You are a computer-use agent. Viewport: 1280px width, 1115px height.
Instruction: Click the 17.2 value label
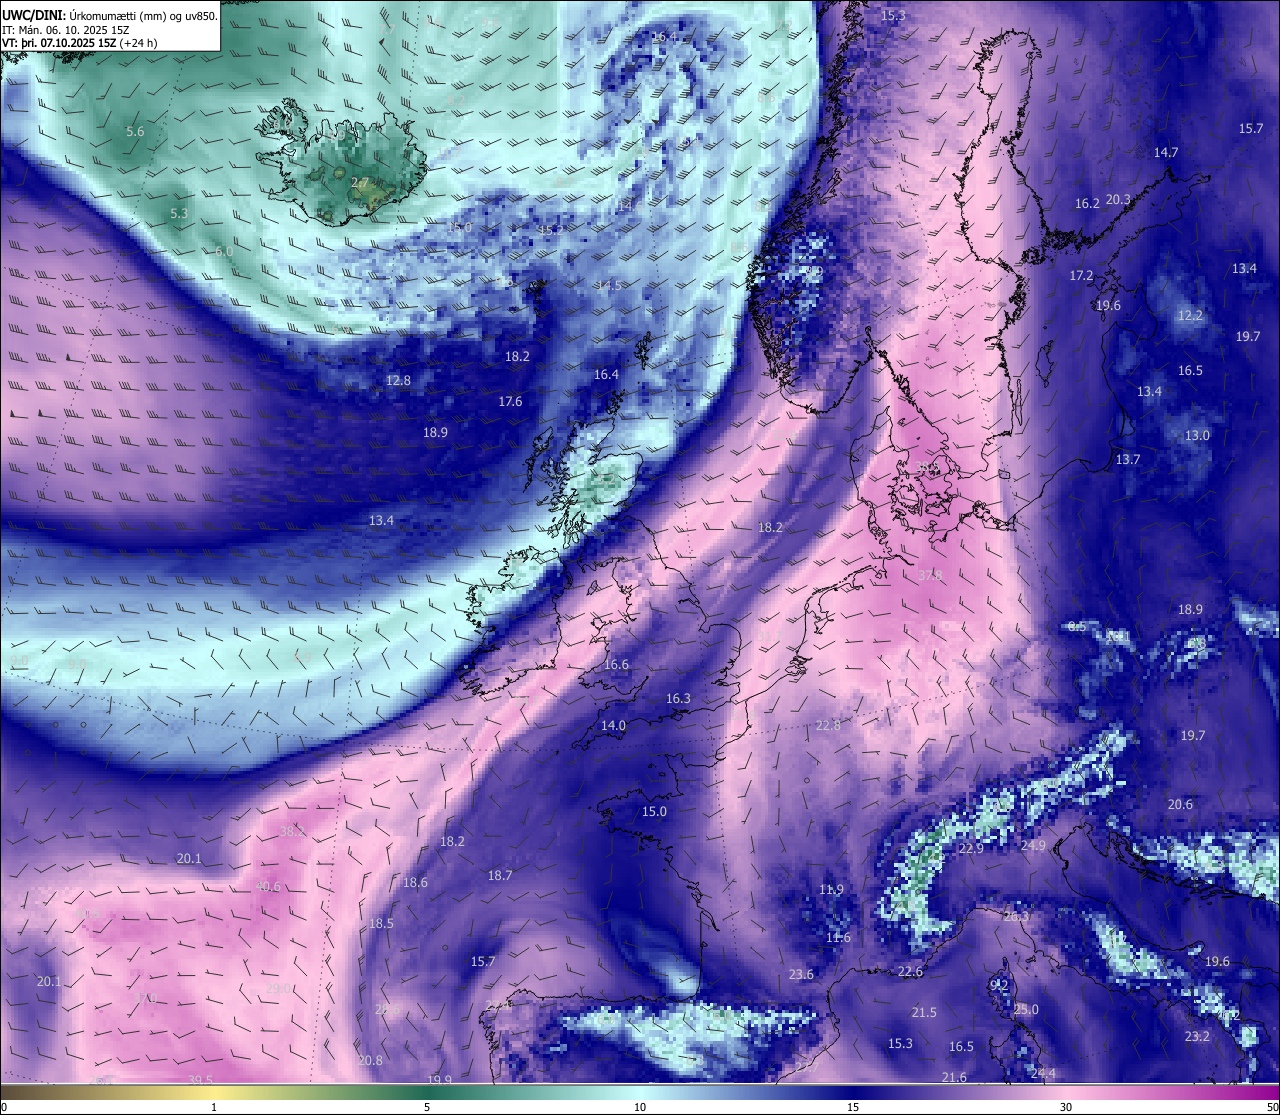pyautogui.click(x=1081, y=276)
